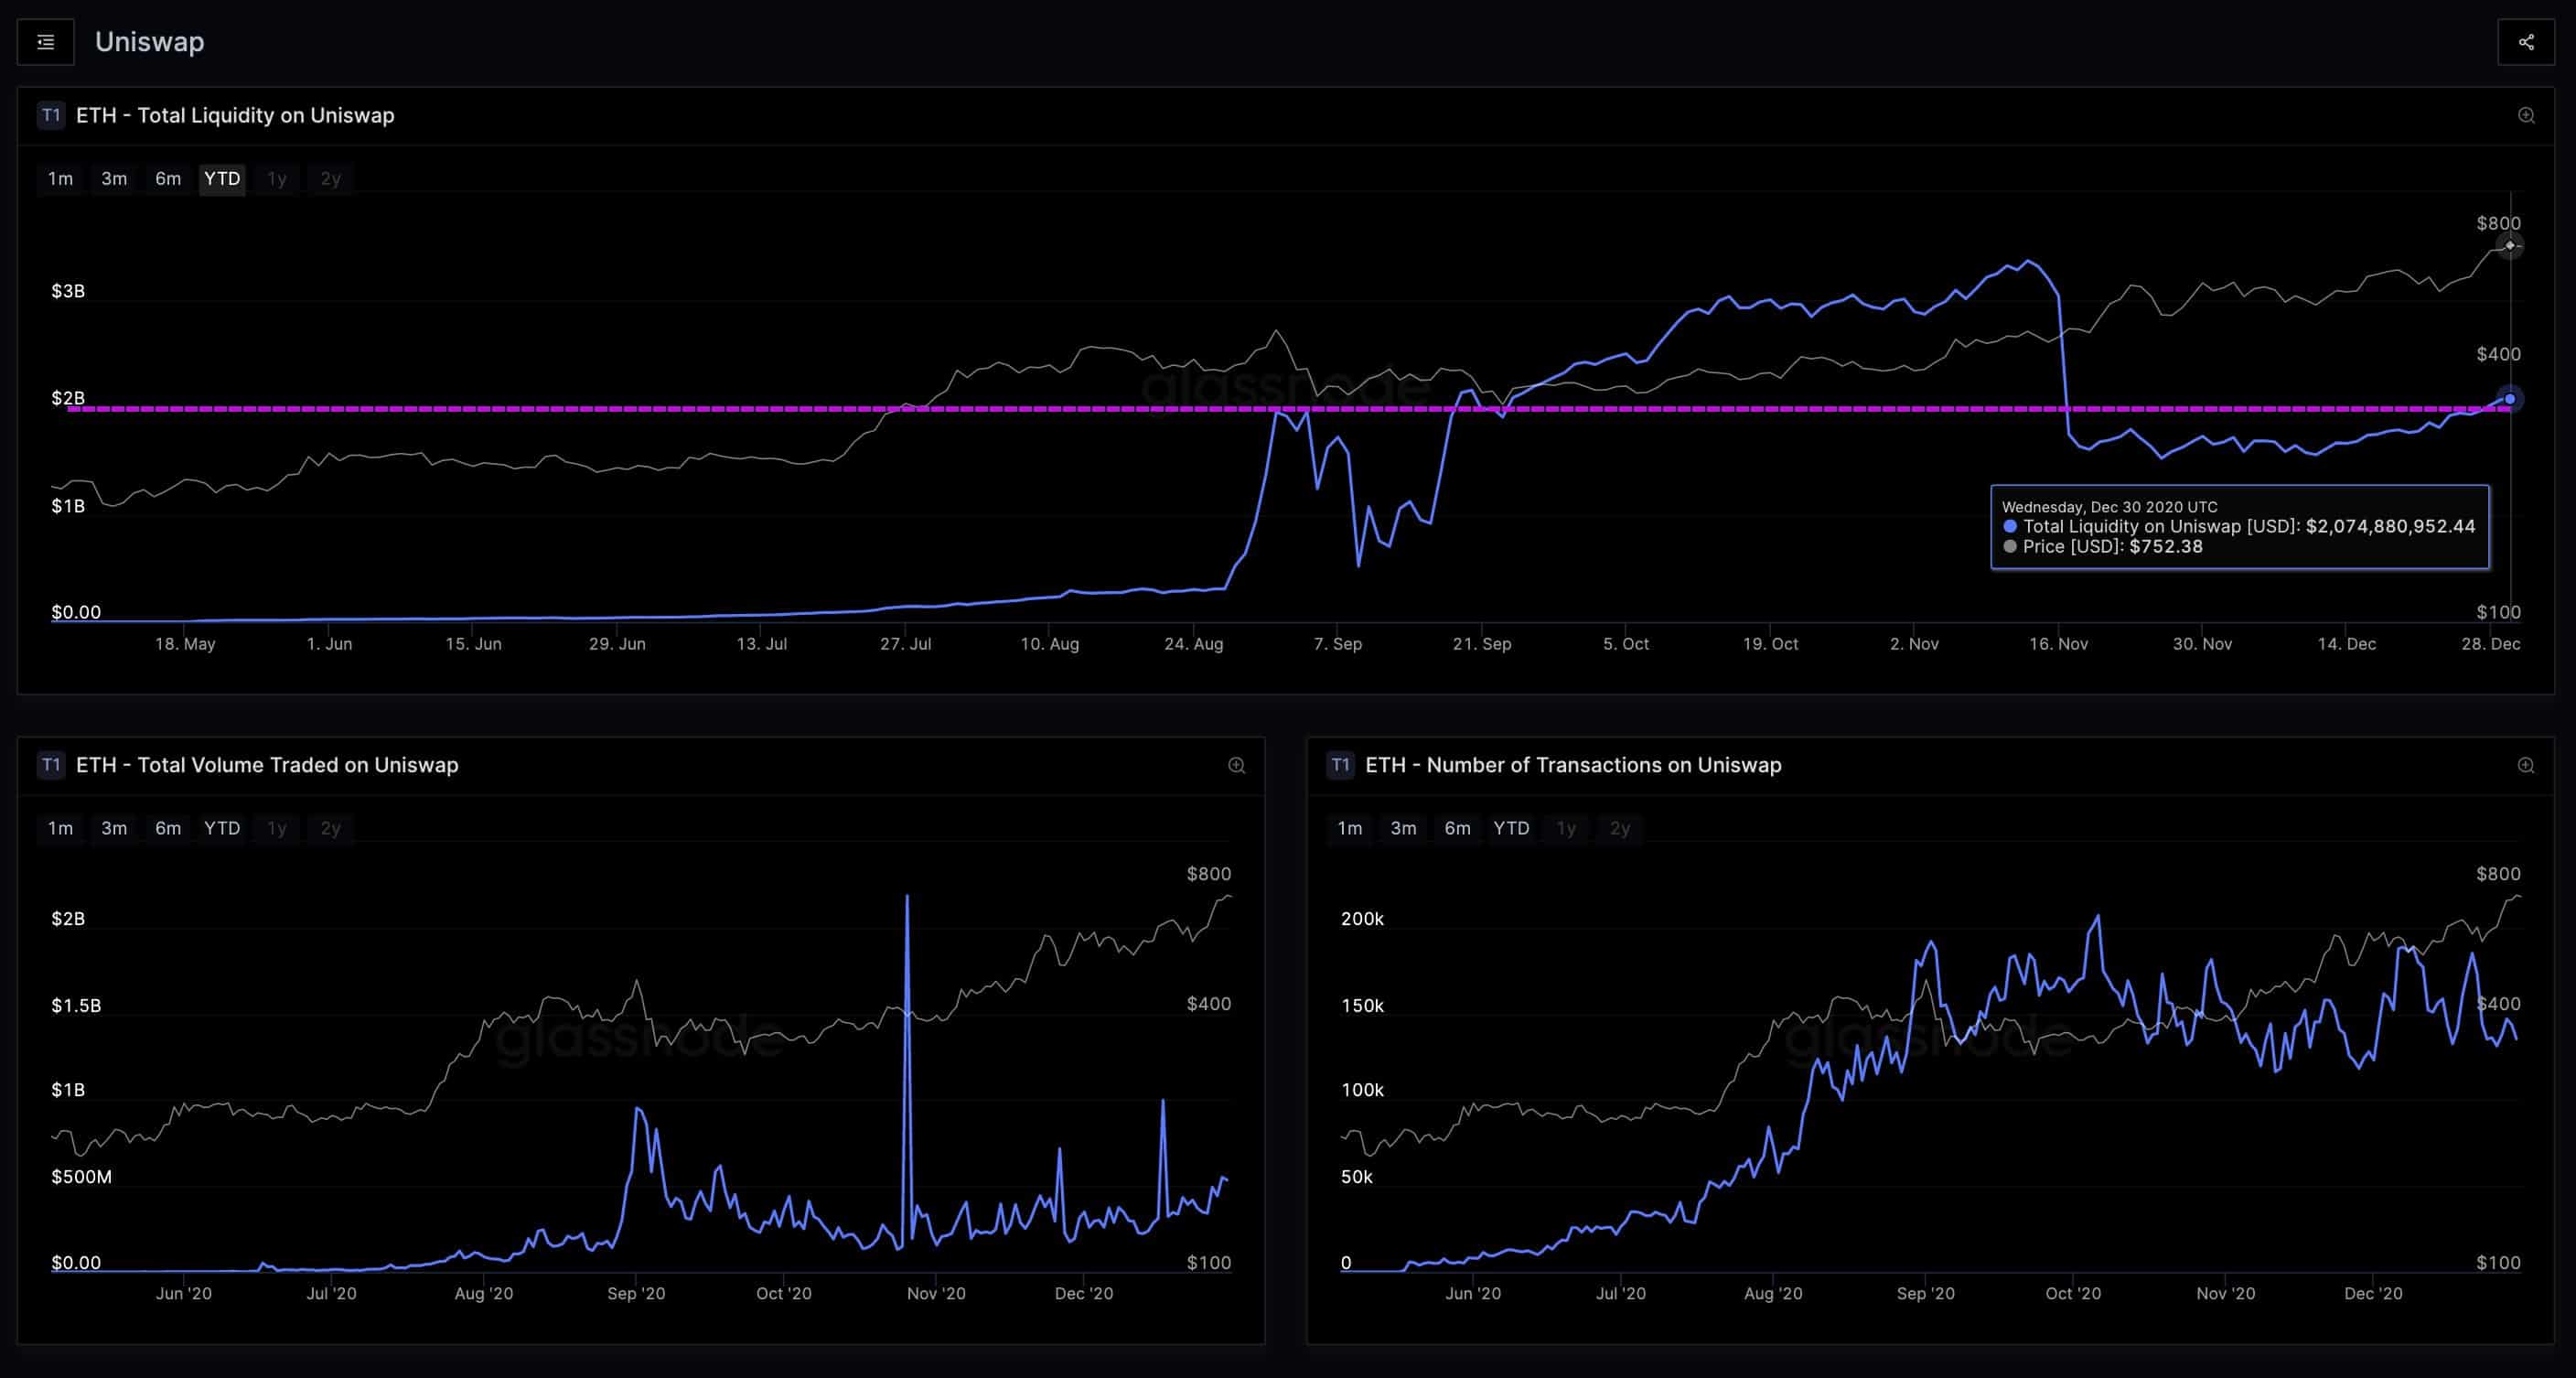Click the ETH - Total Volume Traded on Uniswap title
The height and width of the screenshot is (1378, 2576).
[x=267, y=766]
